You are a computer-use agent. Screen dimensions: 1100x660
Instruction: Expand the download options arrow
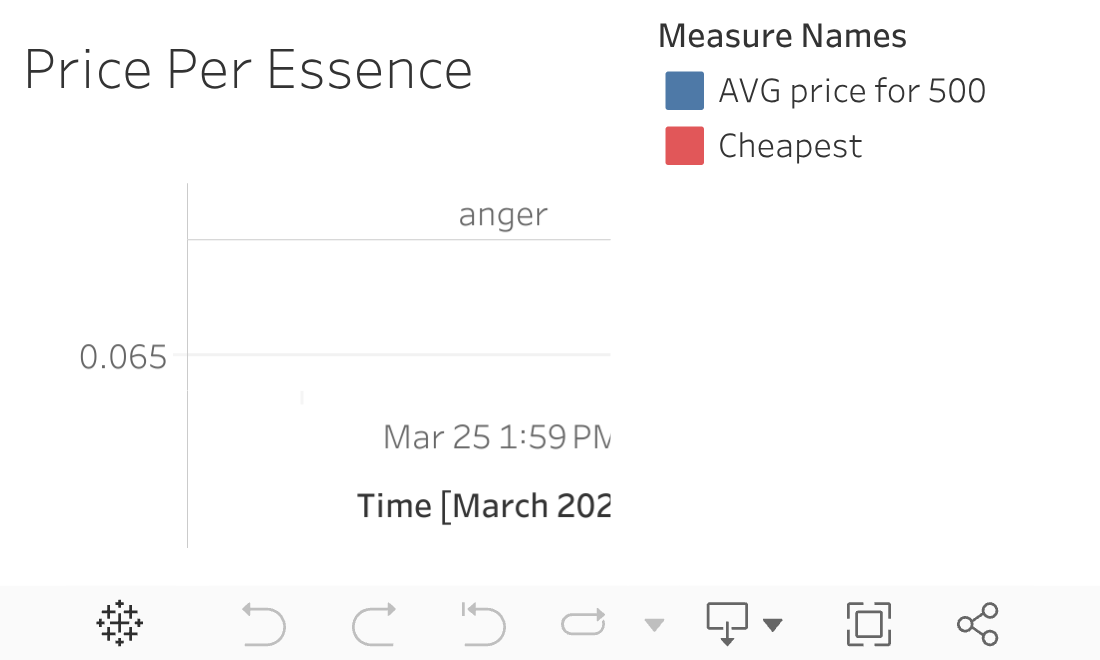[772, 626]
